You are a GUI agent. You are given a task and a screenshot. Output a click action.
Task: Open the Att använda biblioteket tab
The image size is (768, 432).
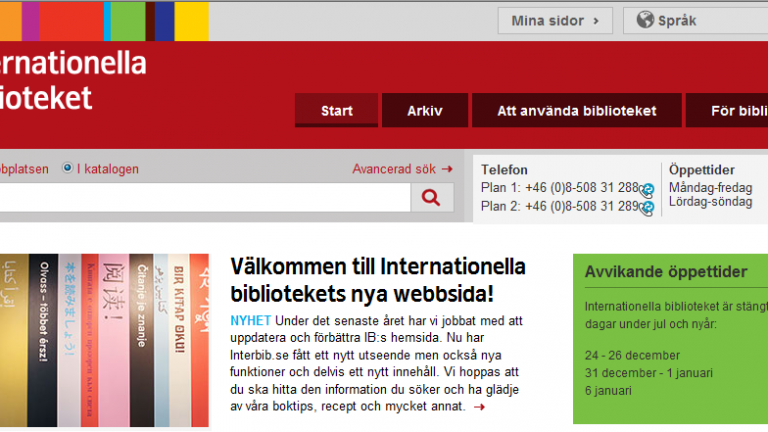pyautogui.click(x=576, y=111)
